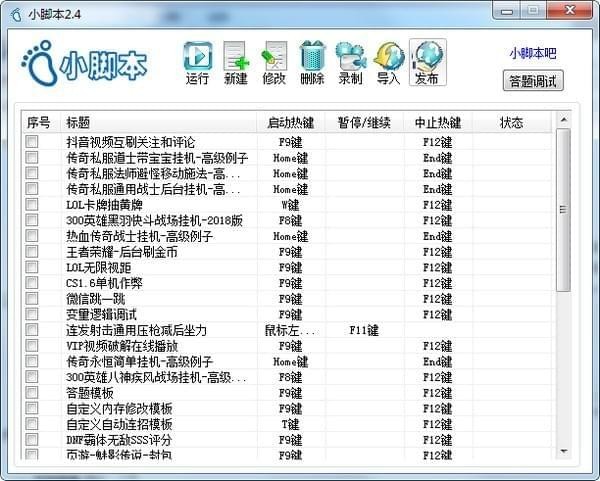Click the W键 start hotkey cell

tap(290, 205)
